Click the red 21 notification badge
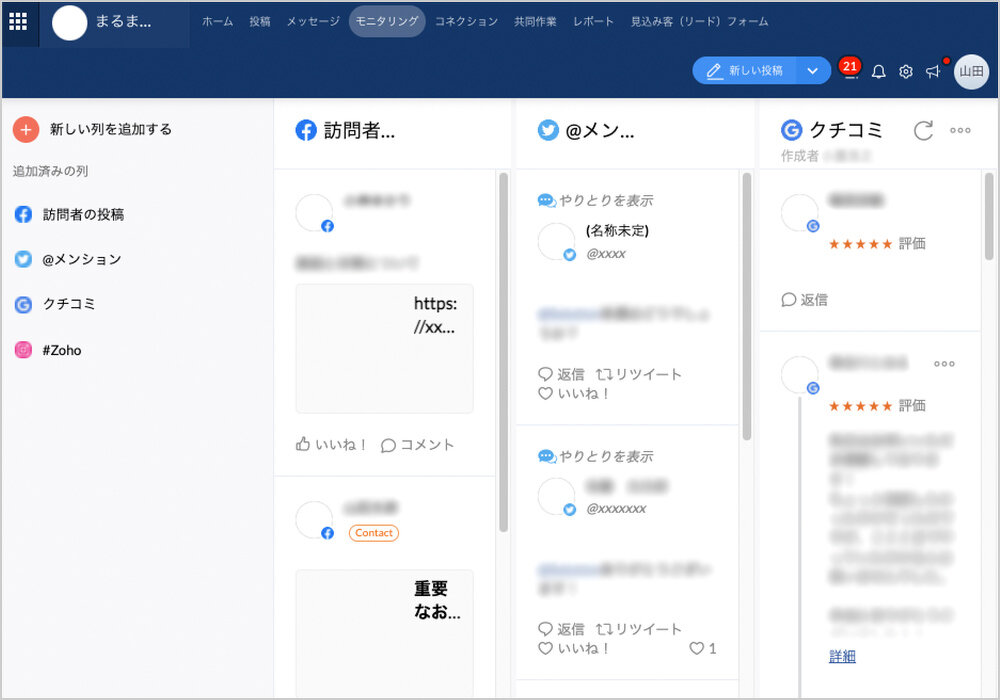Viewport: 1000px width, 700px height. coord(849,66)
